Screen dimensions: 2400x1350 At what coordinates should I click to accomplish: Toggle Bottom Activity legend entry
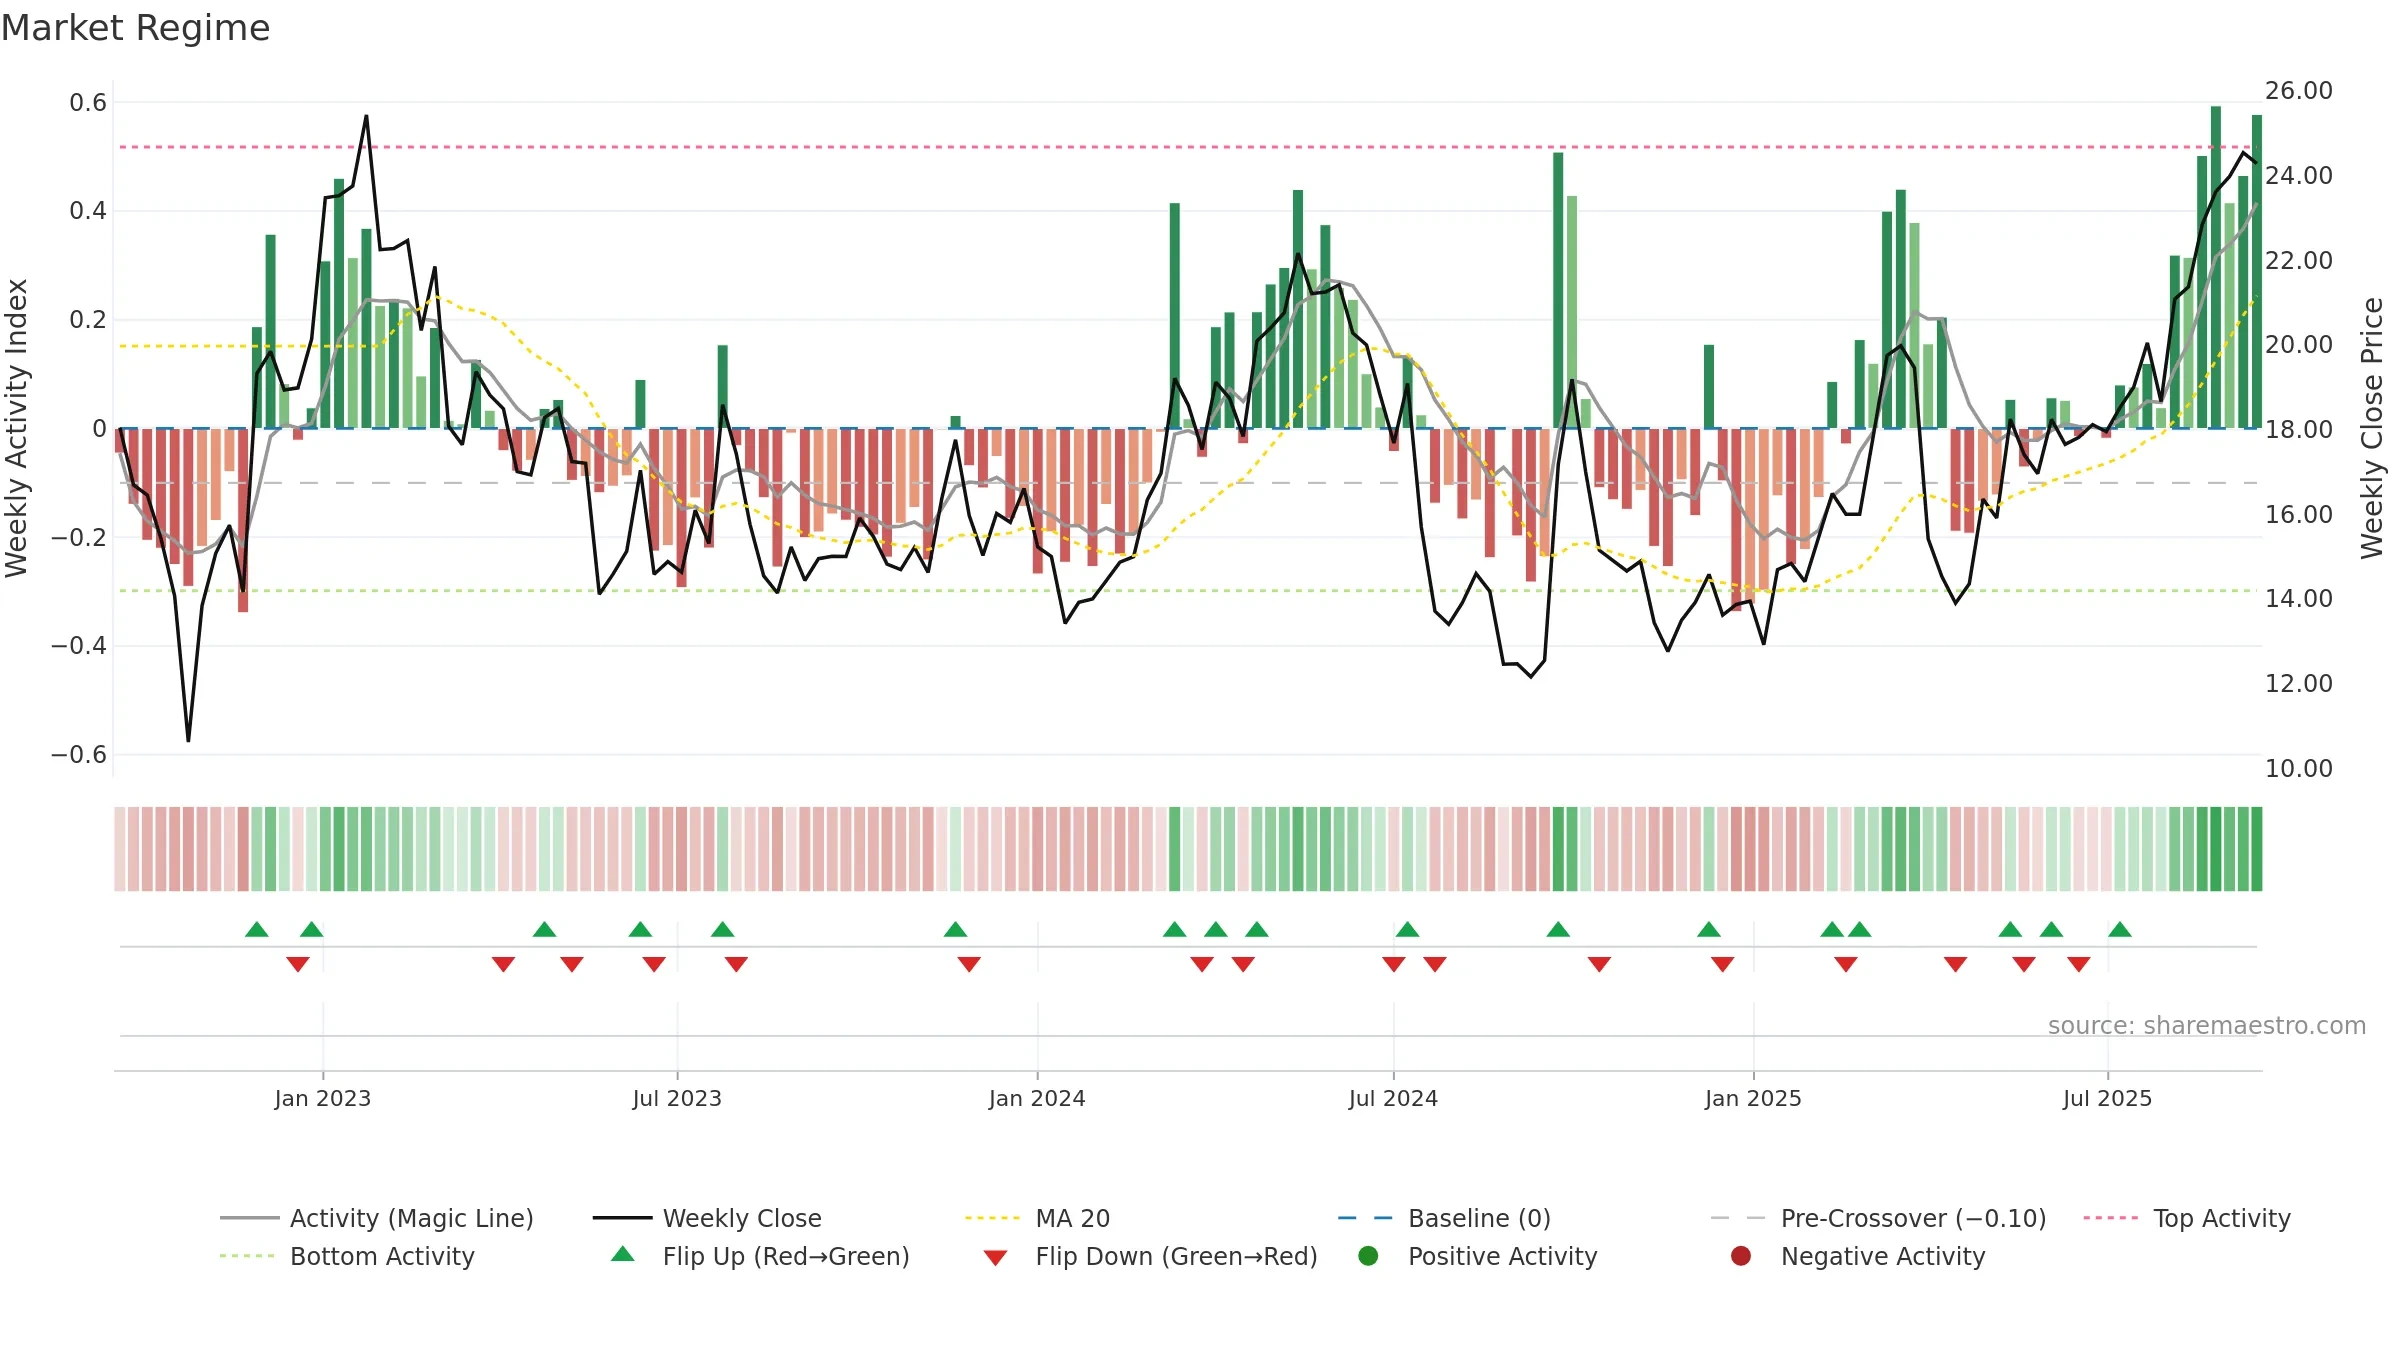347,1256
